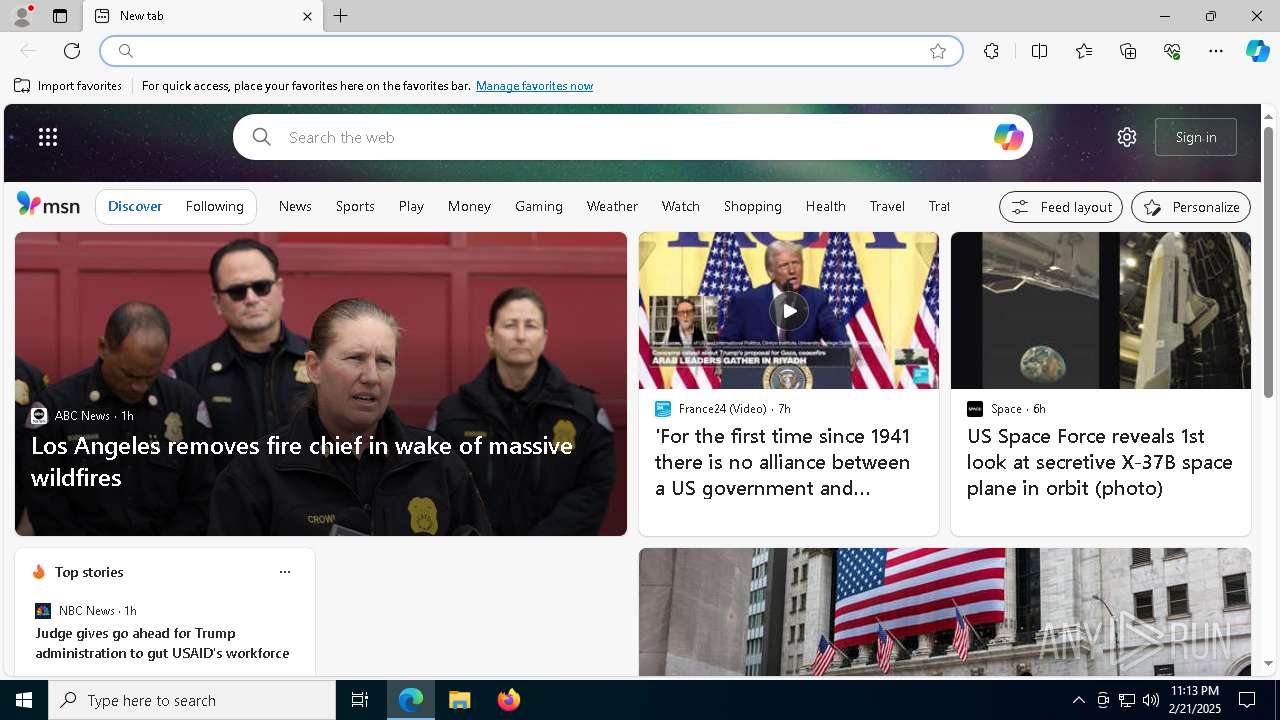1280x720 pixels.
Task: Open a new browser tab with plus
Action: pyautogui.click(x=340, y=16)
